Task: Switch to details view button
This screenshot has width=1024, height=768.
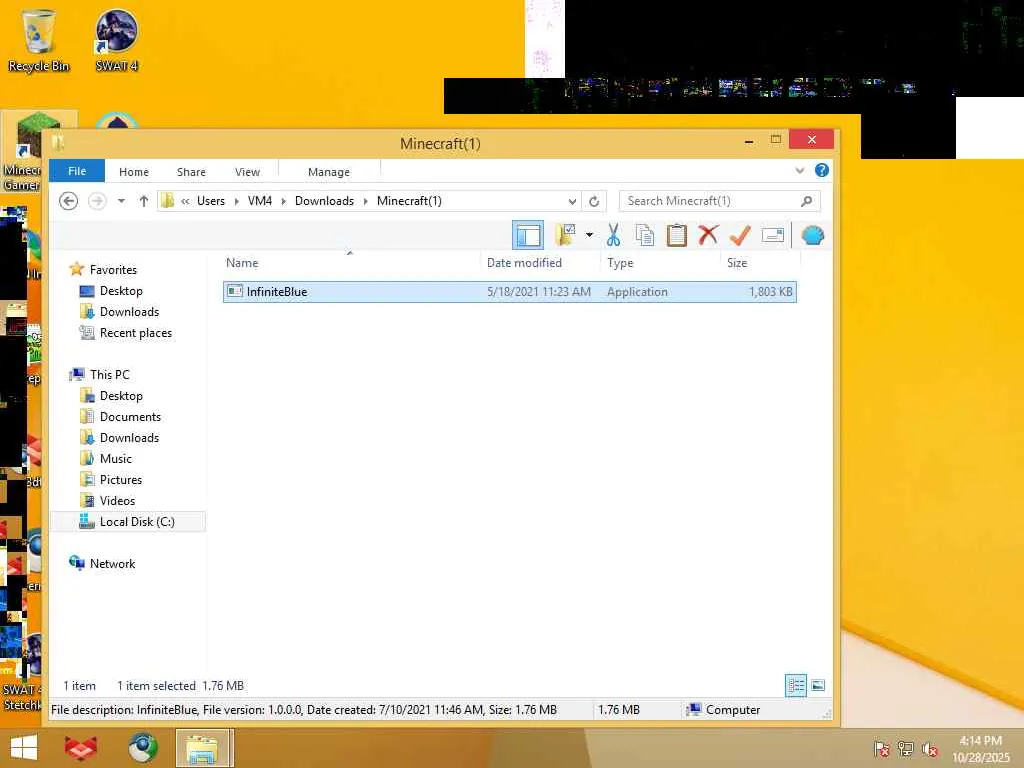Action: (795, 685)
